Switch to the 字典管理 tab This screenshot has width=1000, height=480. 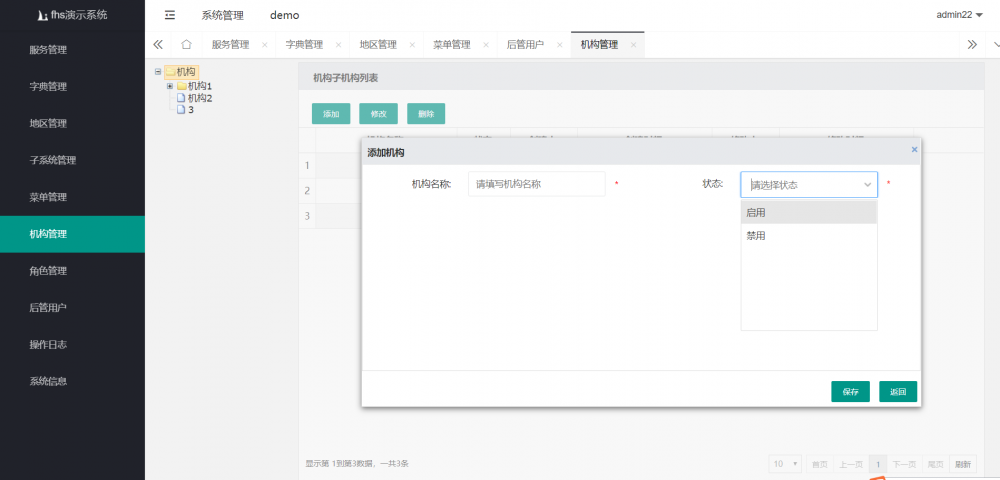tap(304, 45)
